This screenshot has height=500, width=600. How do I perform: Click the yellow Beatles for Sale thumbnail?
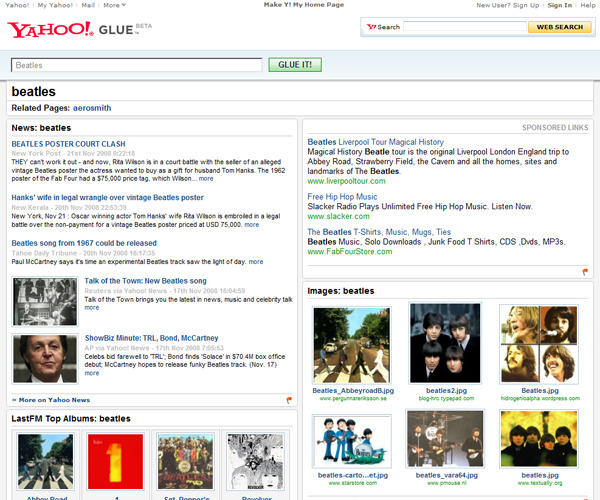[x=539, y=438]
